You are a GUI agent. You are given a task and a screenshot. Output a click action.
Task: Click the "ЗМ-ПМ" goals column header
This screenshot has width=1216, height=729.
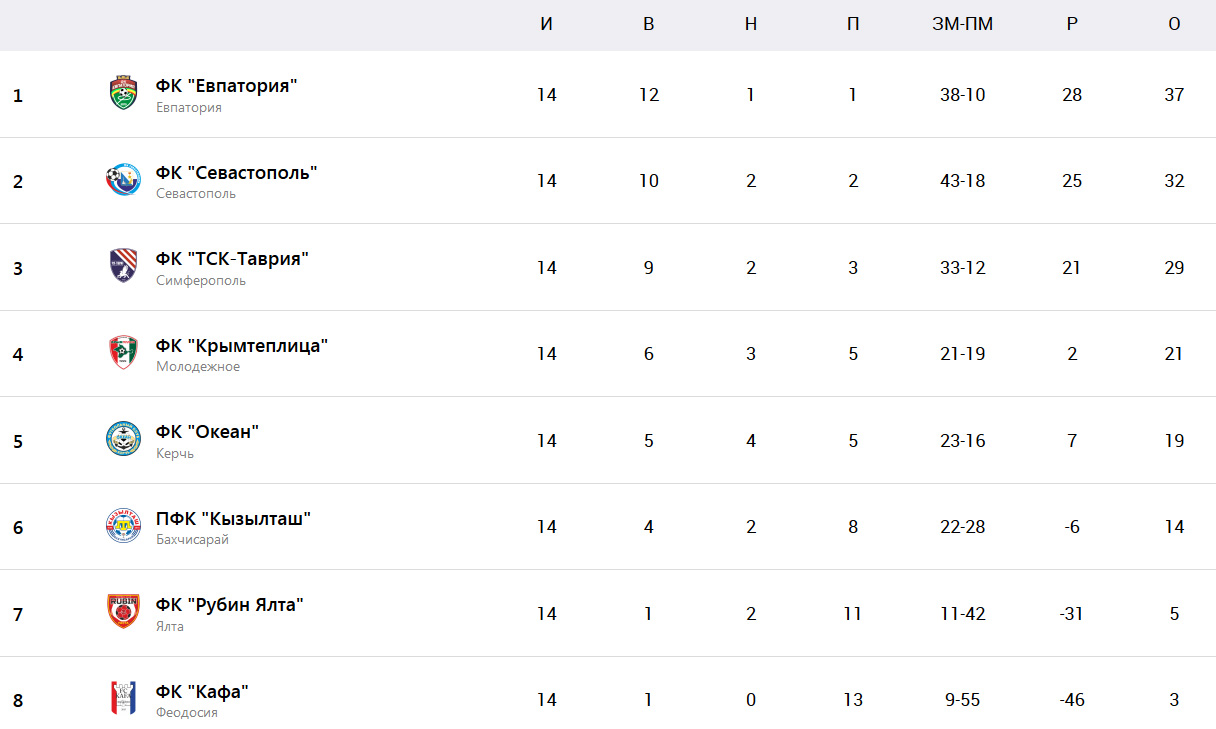pyautogui.click(x=962, y=24)
